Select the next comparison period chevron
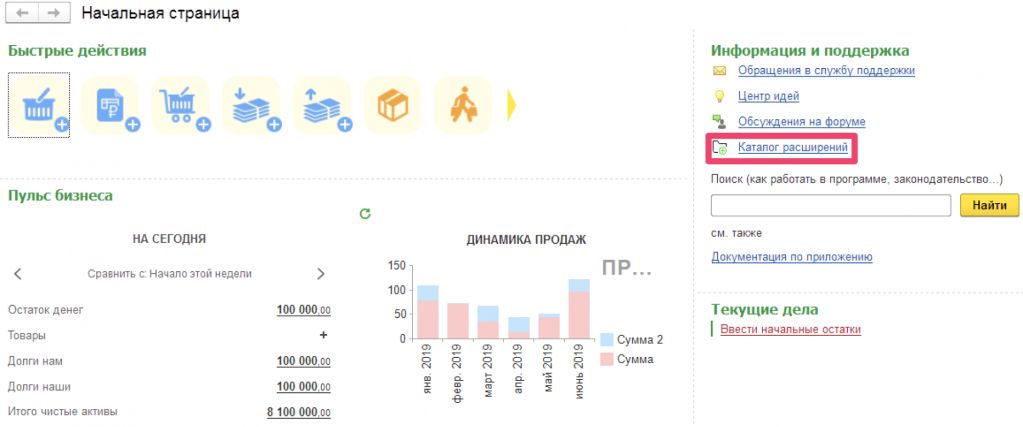The image size is (1023, 427). [x=320, y=274]
